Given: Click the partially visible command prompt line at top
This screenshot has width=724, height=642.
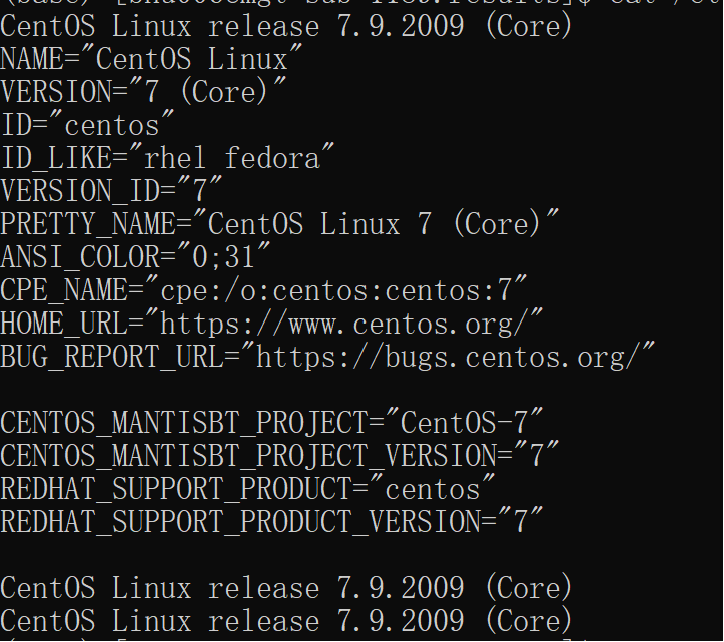Looking at the screenshot, I should coord(362,4).
